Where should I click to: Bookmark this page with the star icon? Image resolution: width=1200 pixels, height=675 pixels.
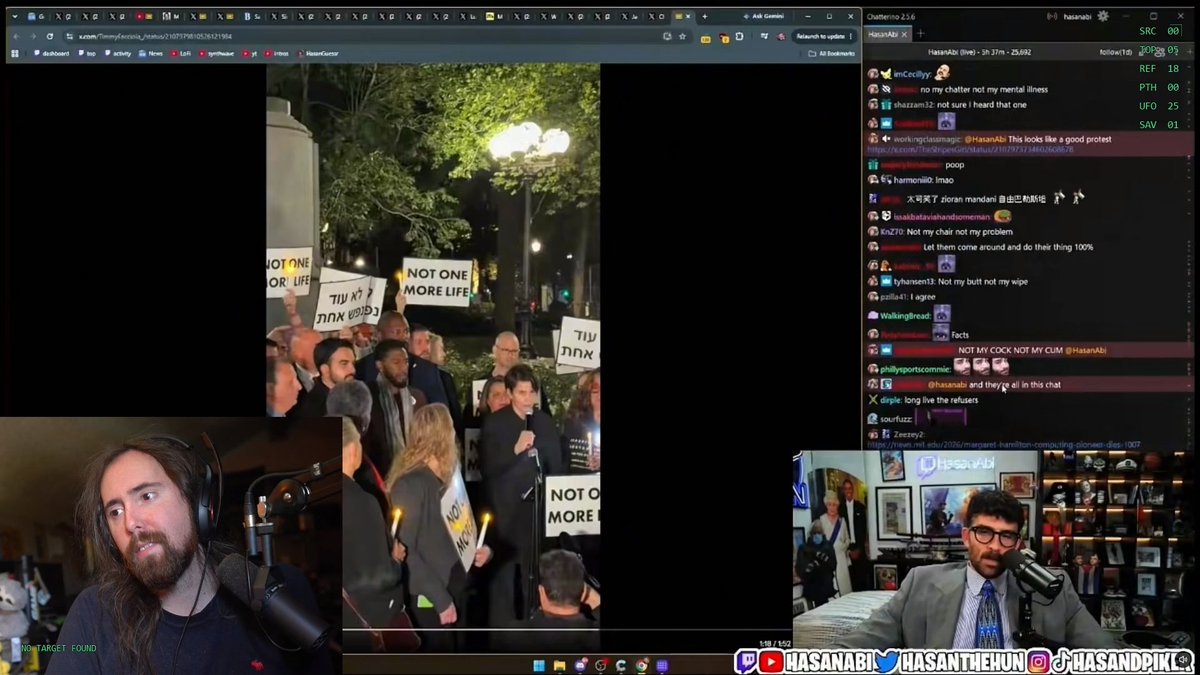pos(682,36)
